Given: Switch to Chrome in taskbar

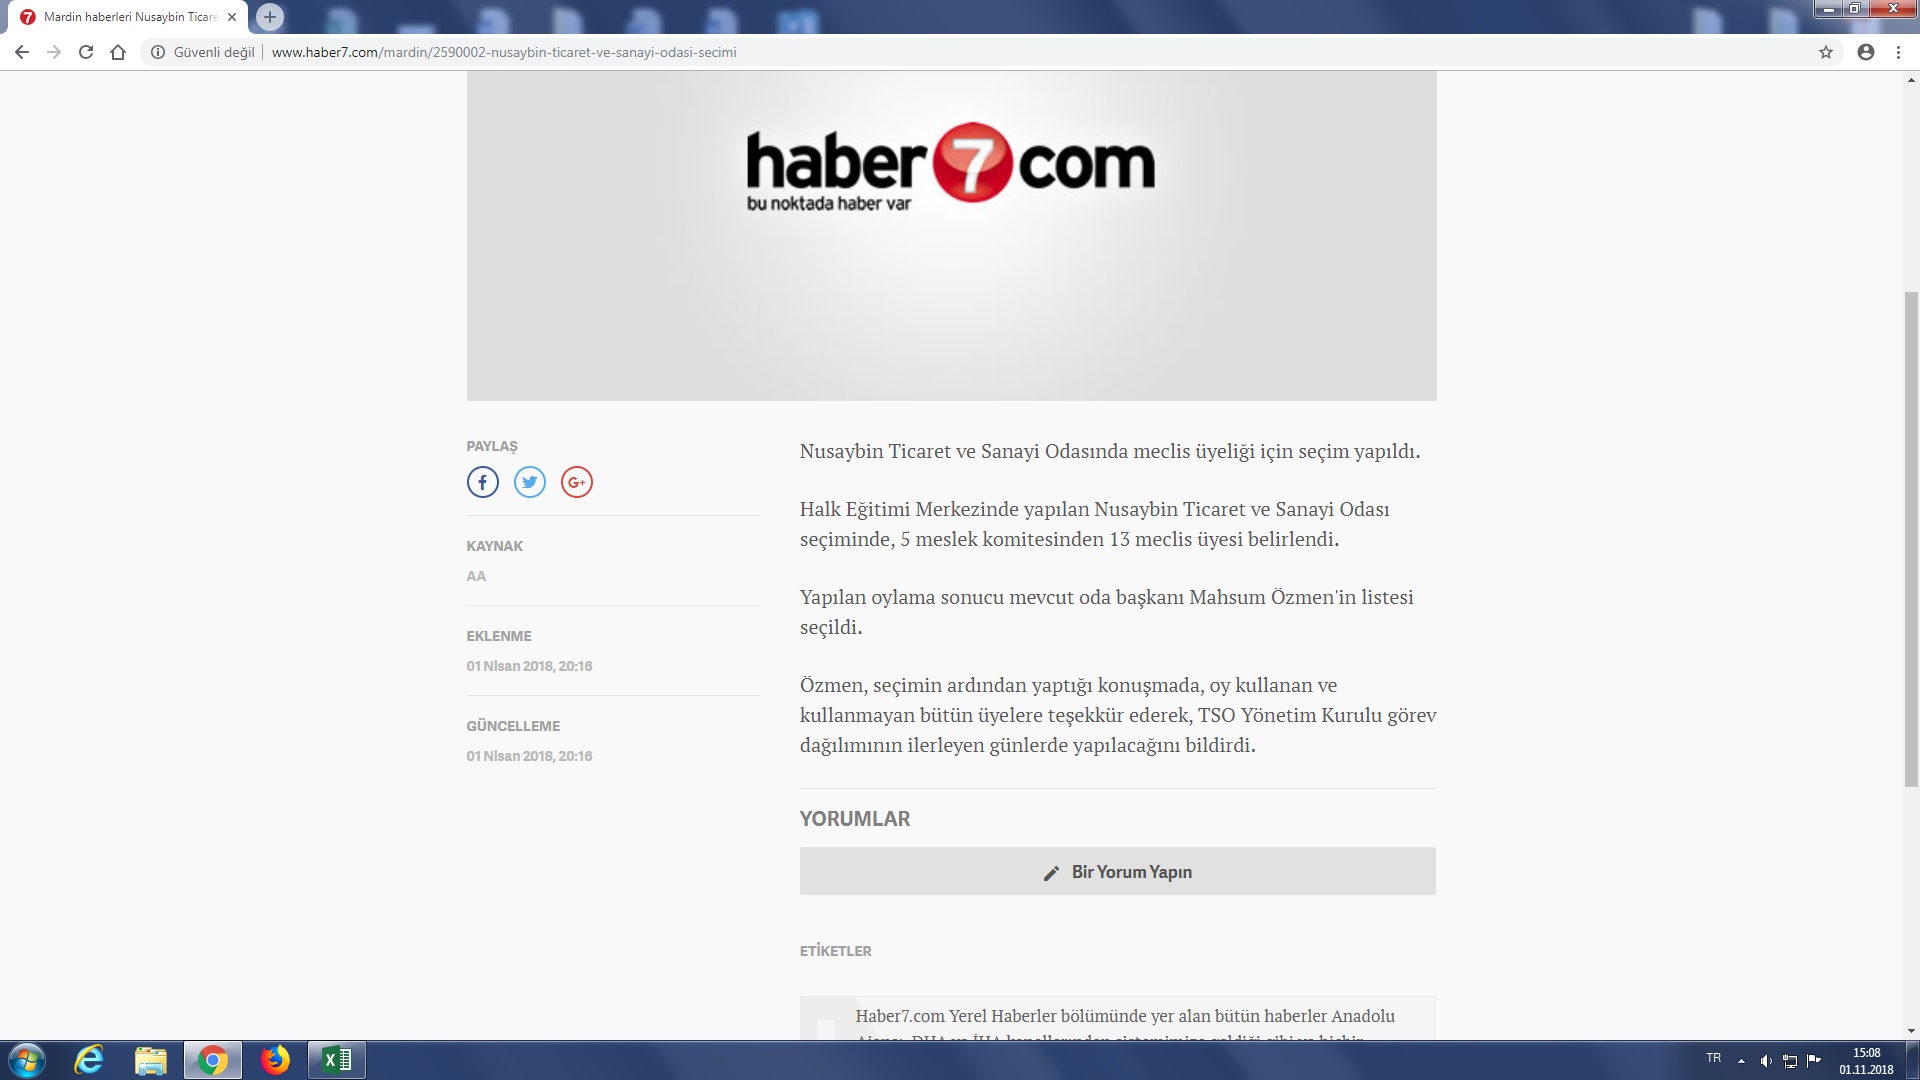Looking at the screenshot, I should (212, 1060).
